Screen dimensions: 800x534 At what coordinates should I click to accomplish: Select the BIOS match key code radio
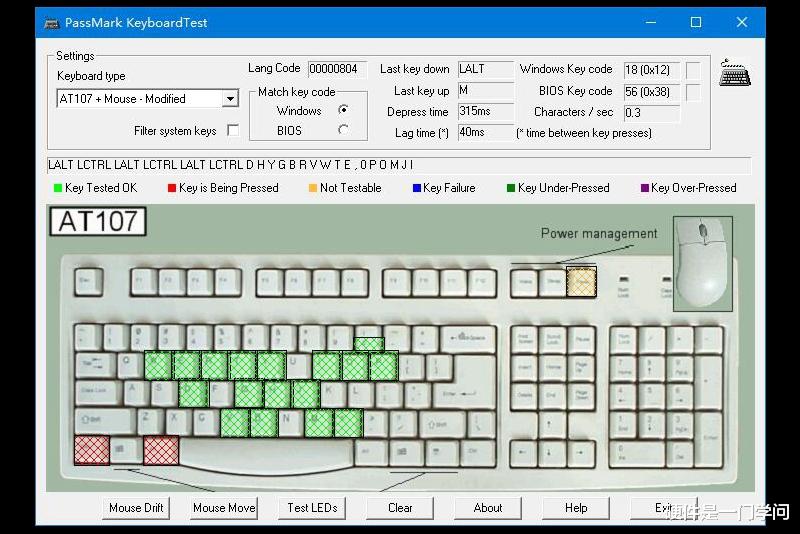343,131
